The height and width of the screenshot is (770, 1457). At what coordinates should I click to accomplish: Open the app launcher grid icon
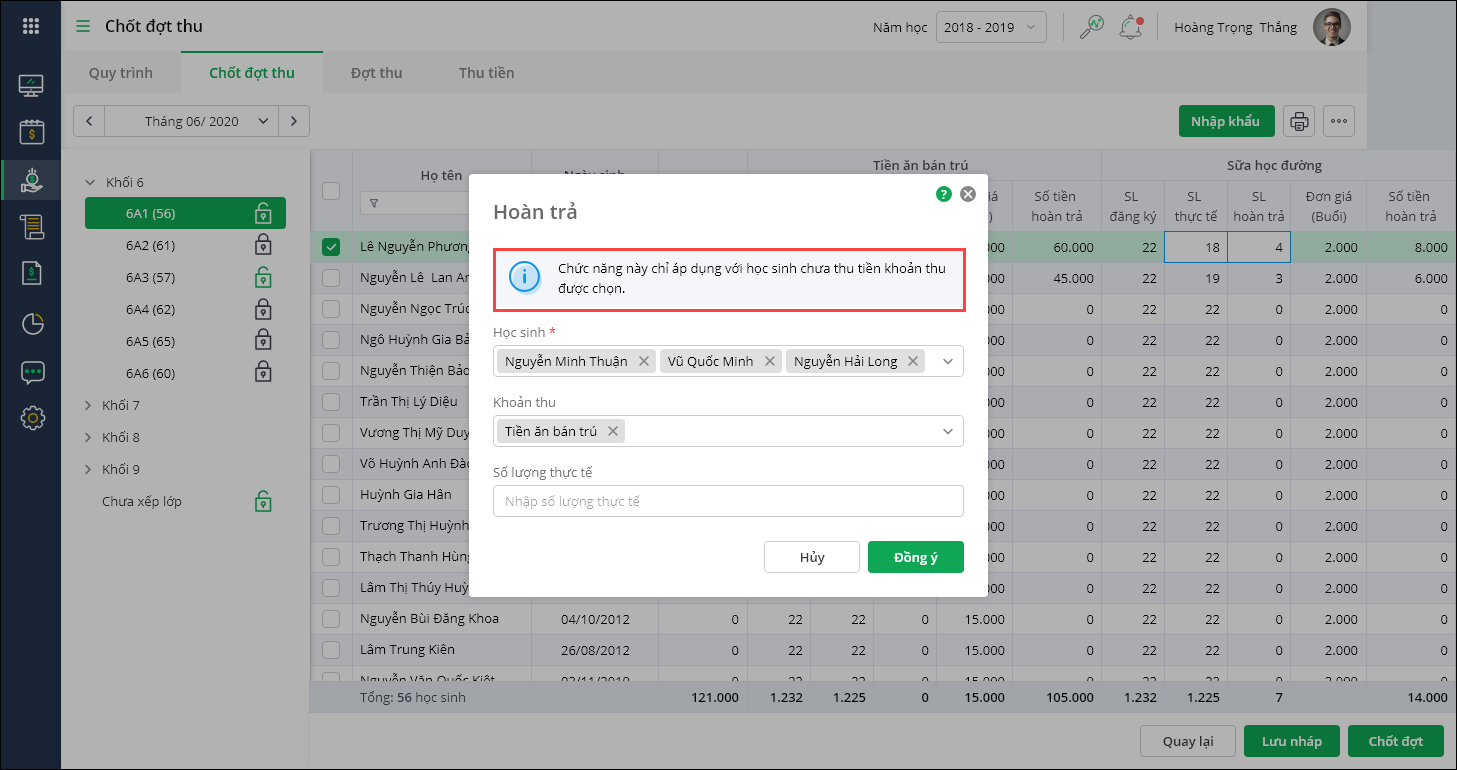30,26
